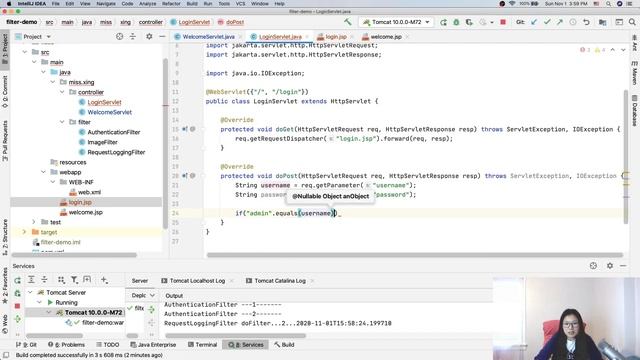Select web.xml in the Project tree
Screen dimensions: 640x360
[89, 192]
